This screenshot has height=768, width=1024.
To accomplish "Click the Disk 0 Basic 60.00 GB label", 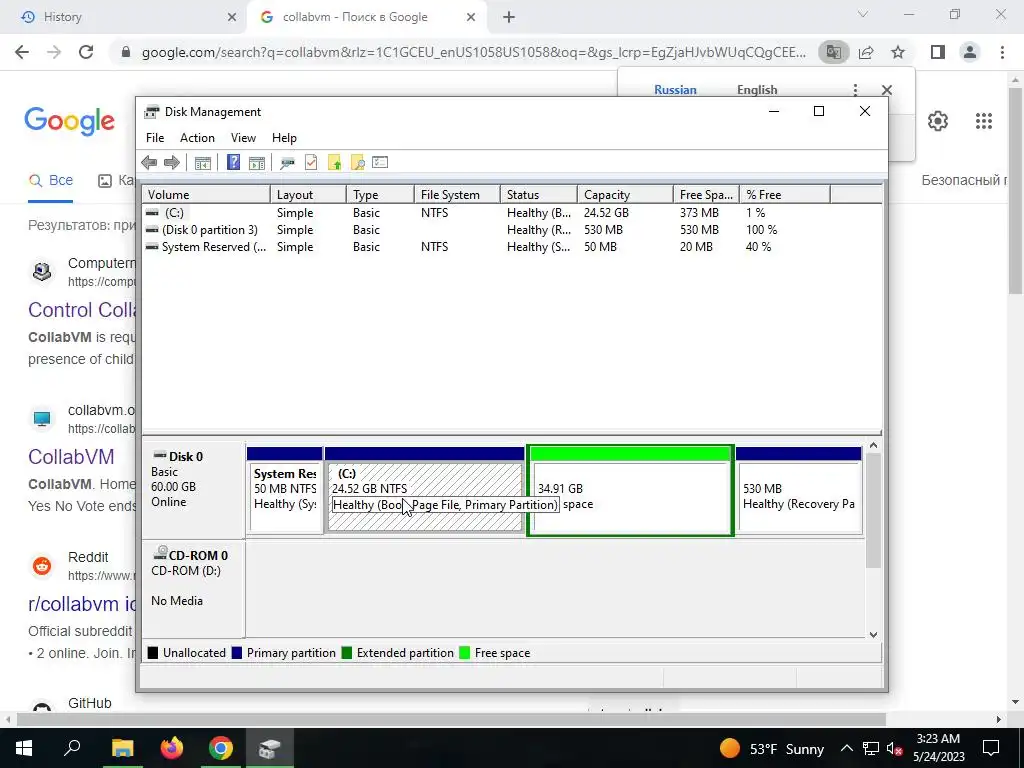I will click(193, 490).
